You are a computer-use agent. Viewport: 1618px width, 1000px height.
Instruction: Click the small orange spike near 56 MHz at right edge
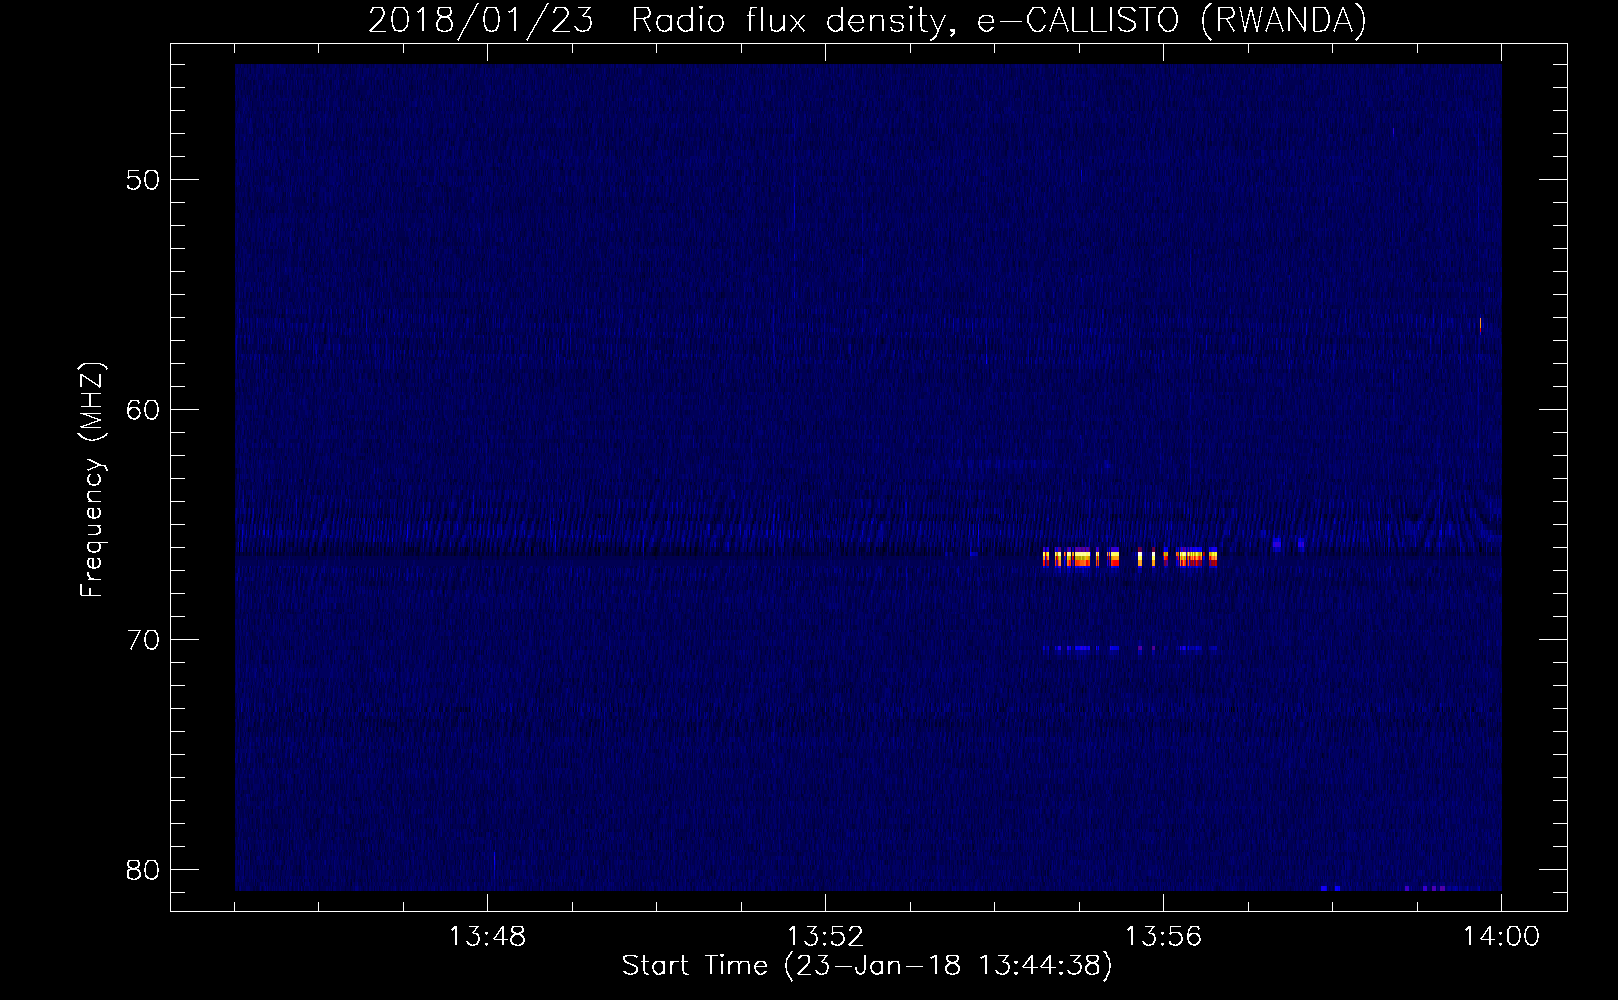pos(1480,324)
